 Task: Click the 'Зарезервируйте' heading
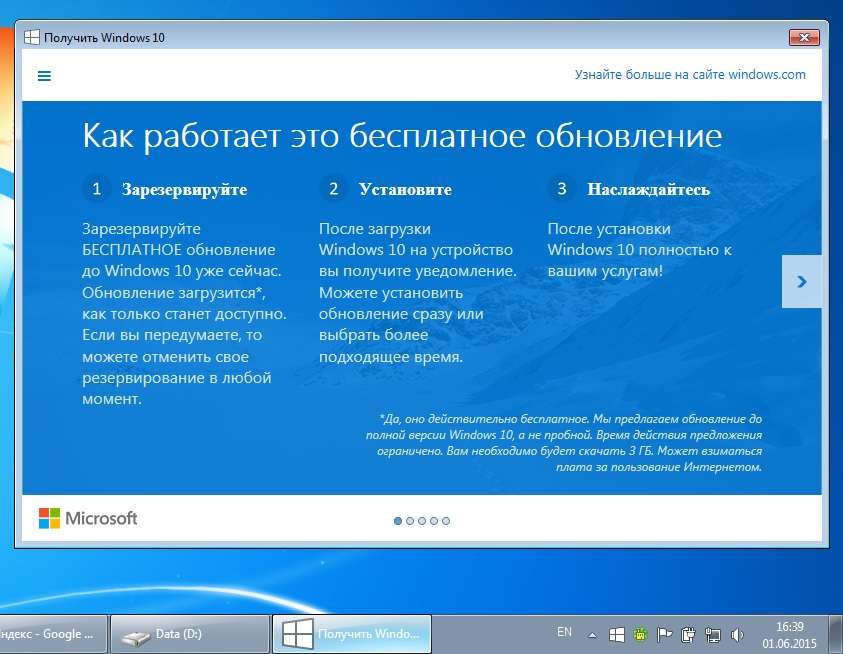tap(184, 190)
